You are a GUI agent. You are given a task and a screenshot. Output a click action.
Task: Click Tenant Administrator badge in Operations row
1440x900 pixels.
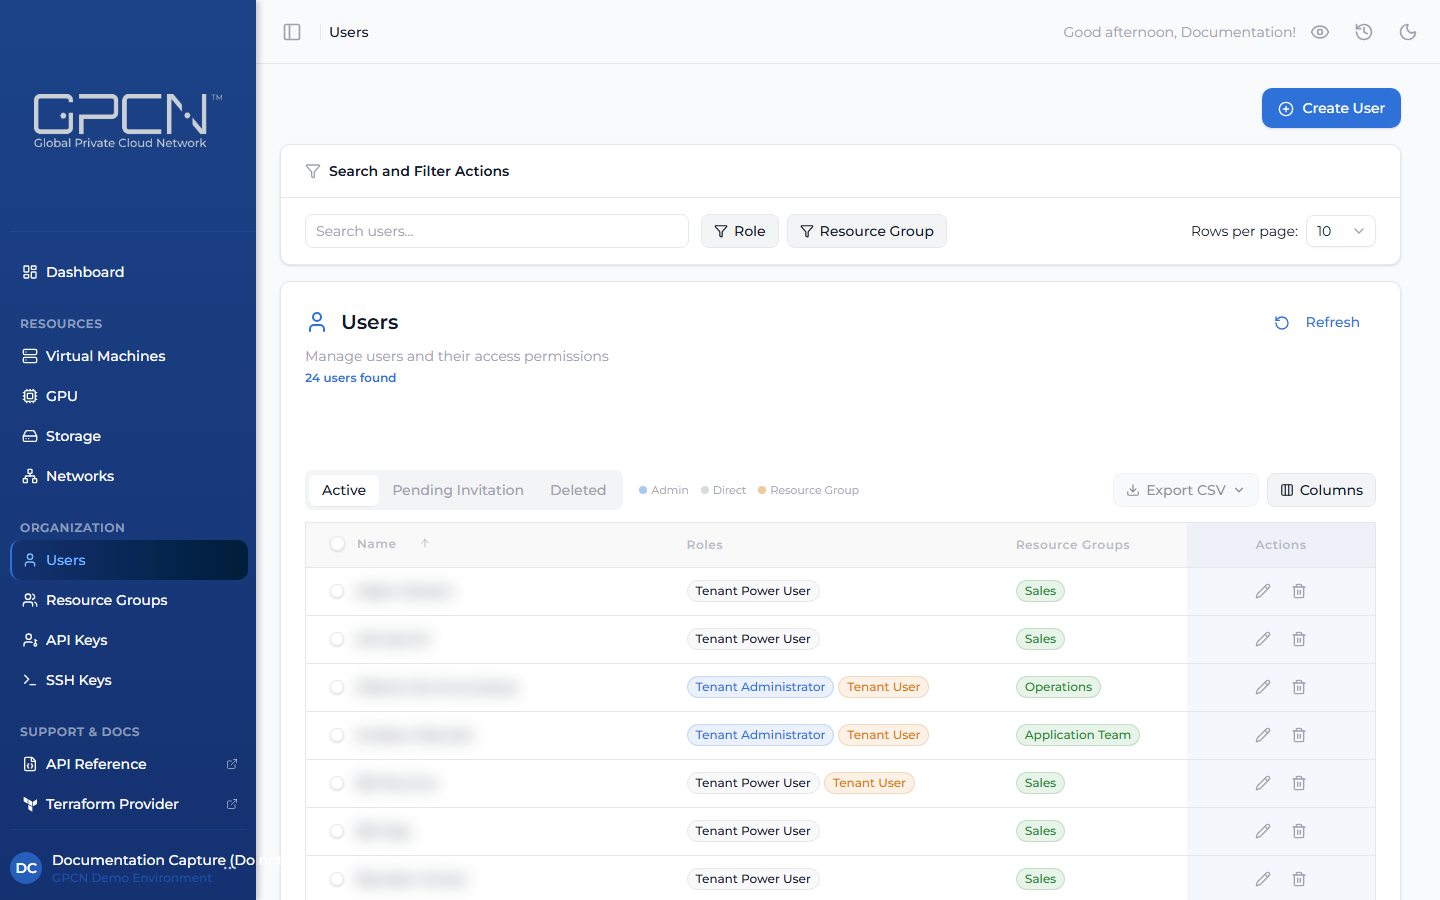tap(760, 687)
